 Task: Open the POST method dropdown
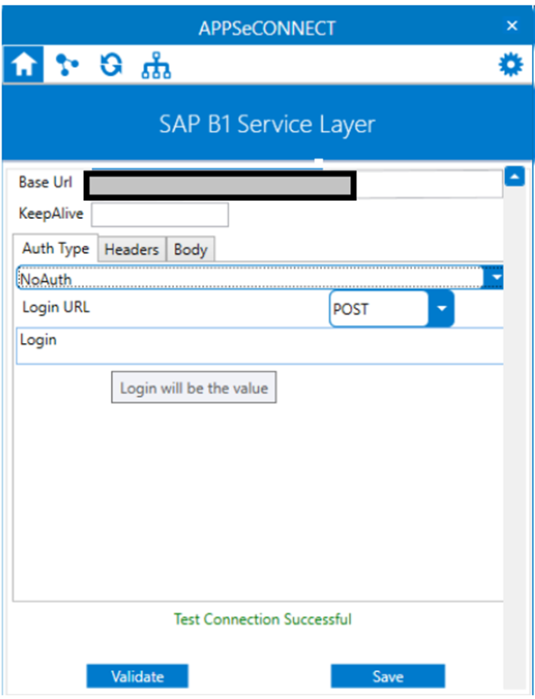point(391,308)
